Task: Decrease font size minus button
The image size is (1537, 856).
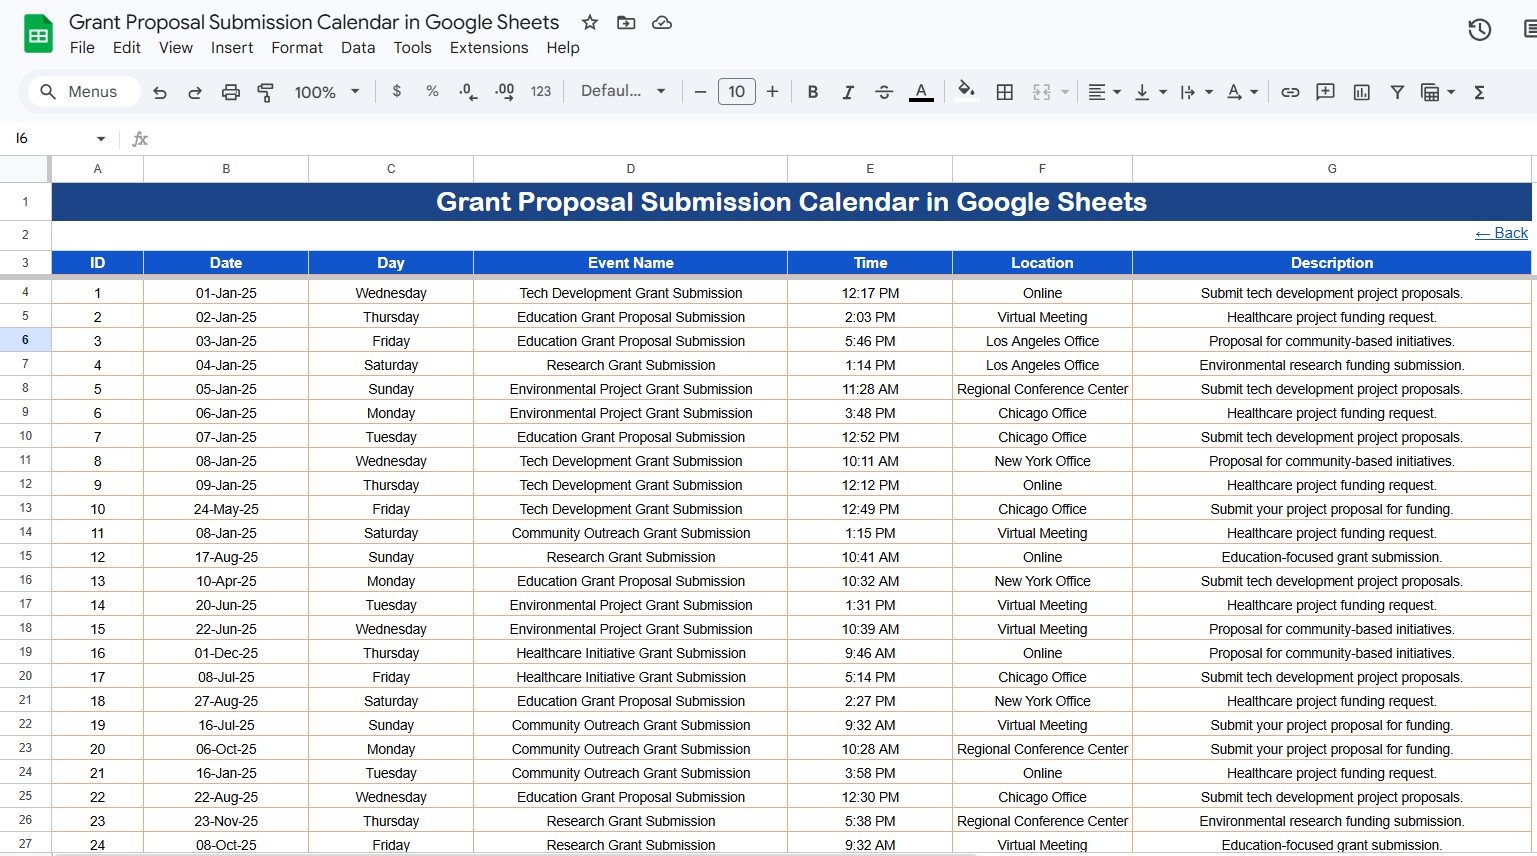Action: (x=700, y=92)
